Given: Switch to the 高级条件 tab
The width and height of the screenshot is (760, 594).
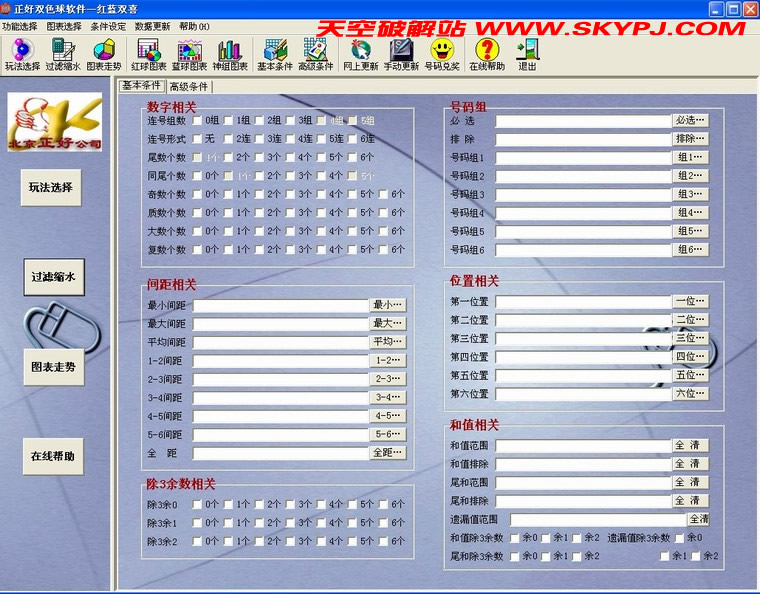Looking at the screenshot, I should click(188, 86).
